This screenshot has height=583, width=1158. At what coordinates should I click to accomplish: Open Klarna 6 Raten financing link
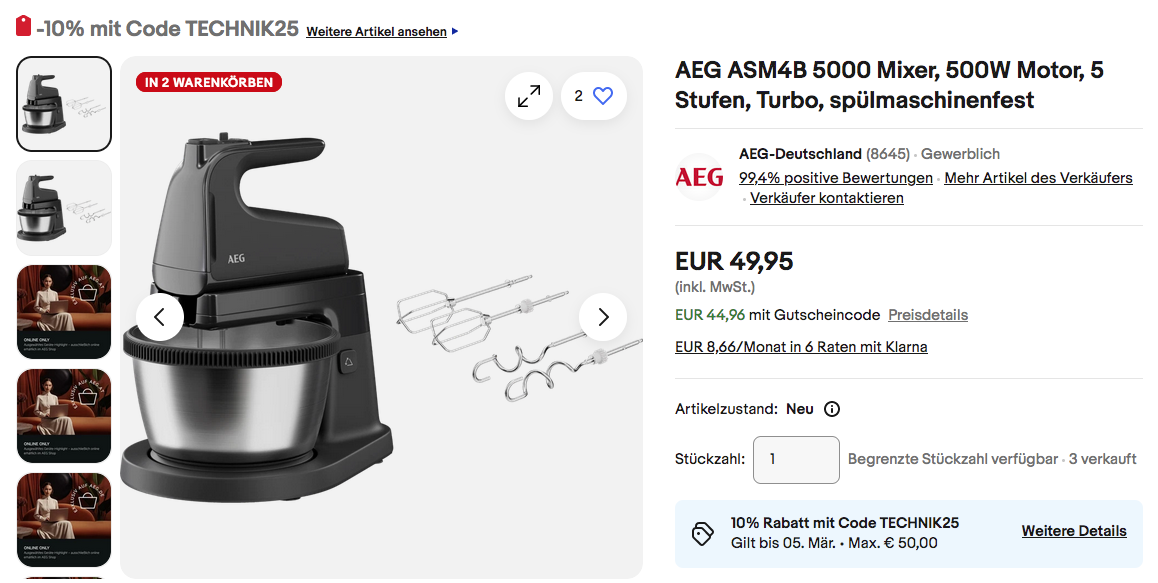coord(801,347)
